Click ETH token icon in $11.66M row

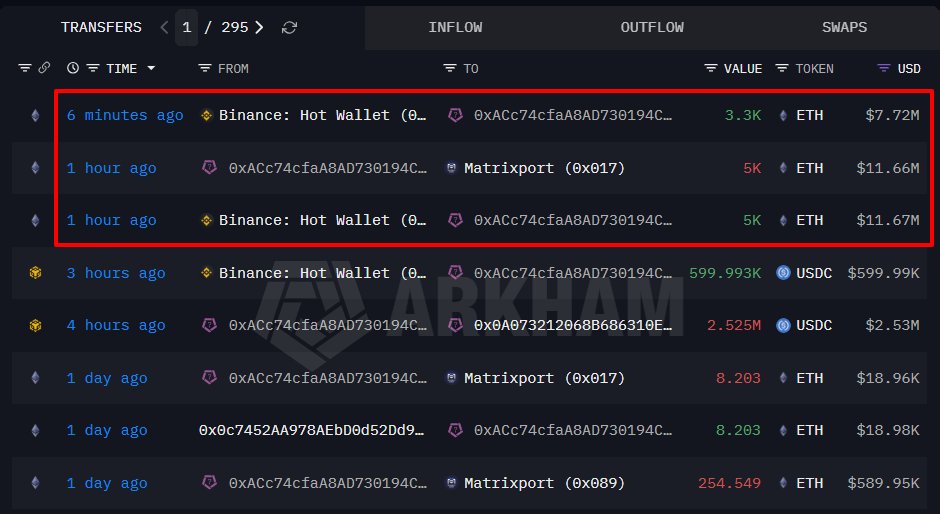[x=783, y=168]
